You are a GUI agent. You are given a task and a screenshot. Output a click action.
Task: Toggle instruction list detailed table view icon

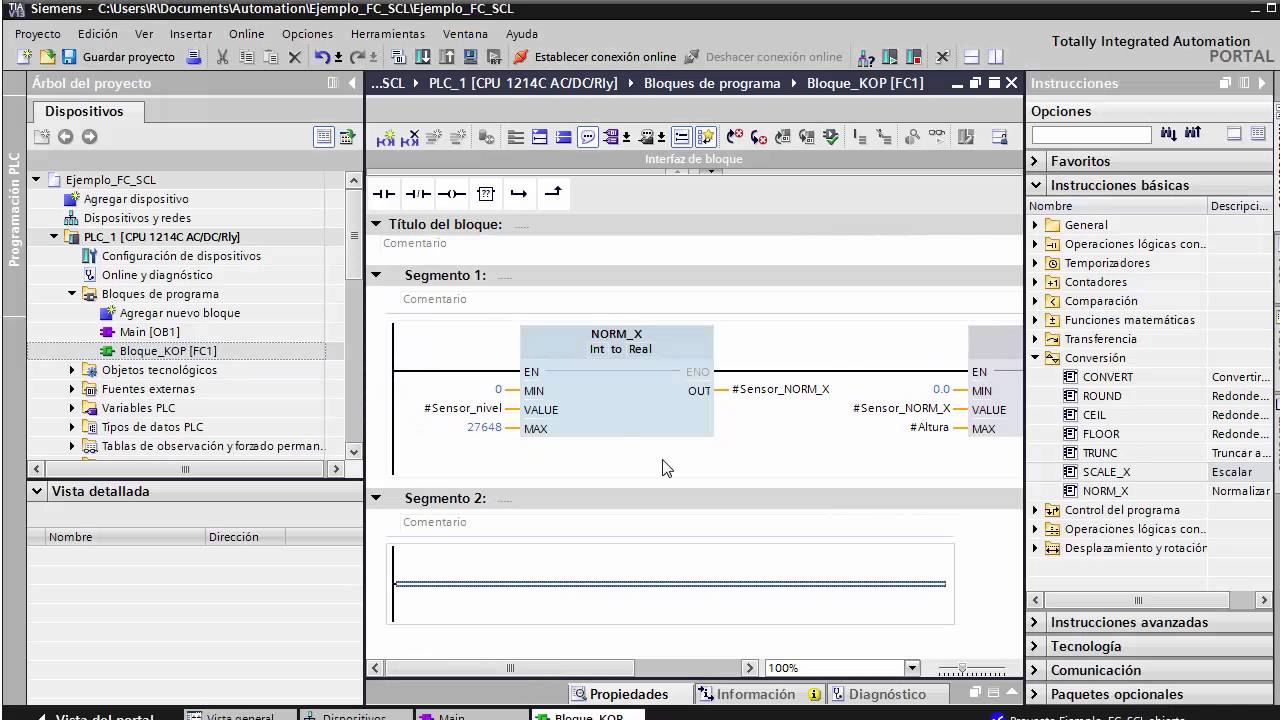click(1258, 134)
